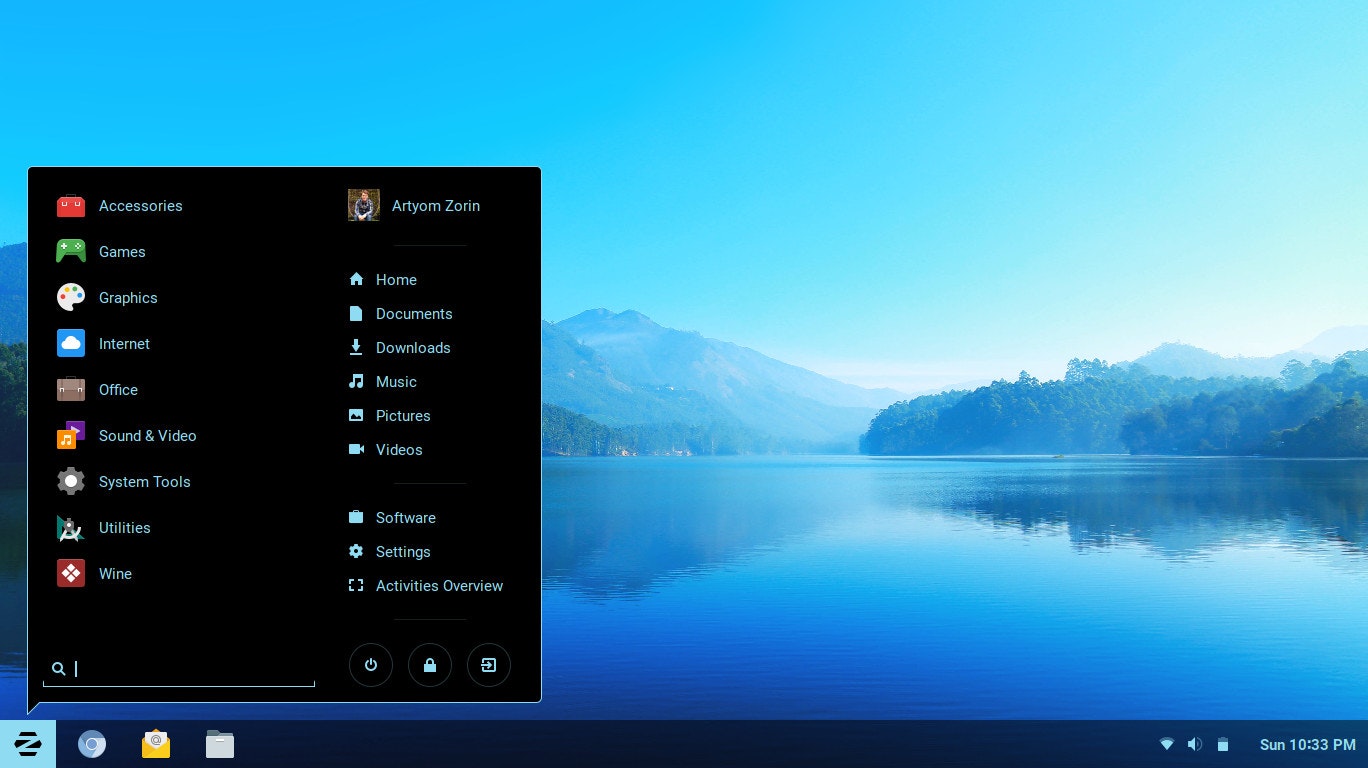Click the Software entry
Screen dimensions: 1368x768
tap(405, 517)
